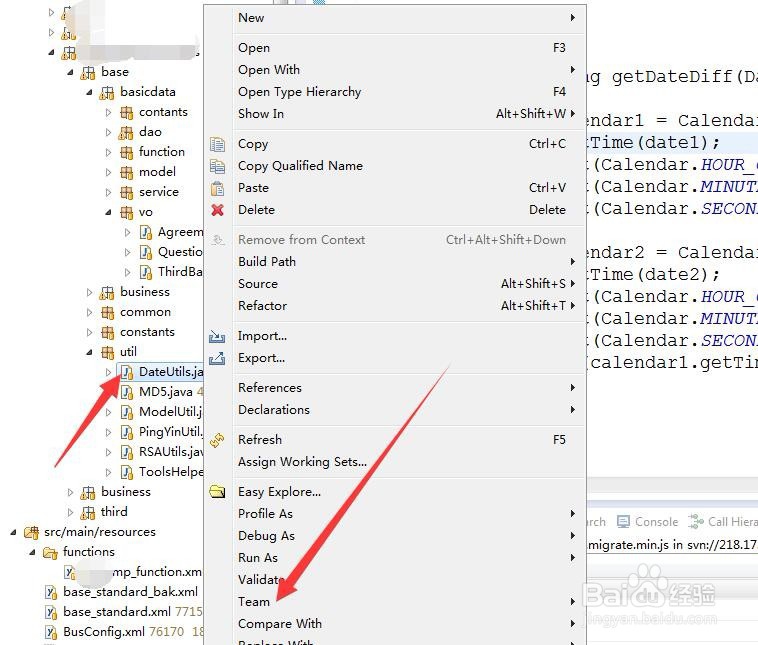This screenshot has height=645, width=758.
Task: Switch to the Console tab
Action: (648, 522)
